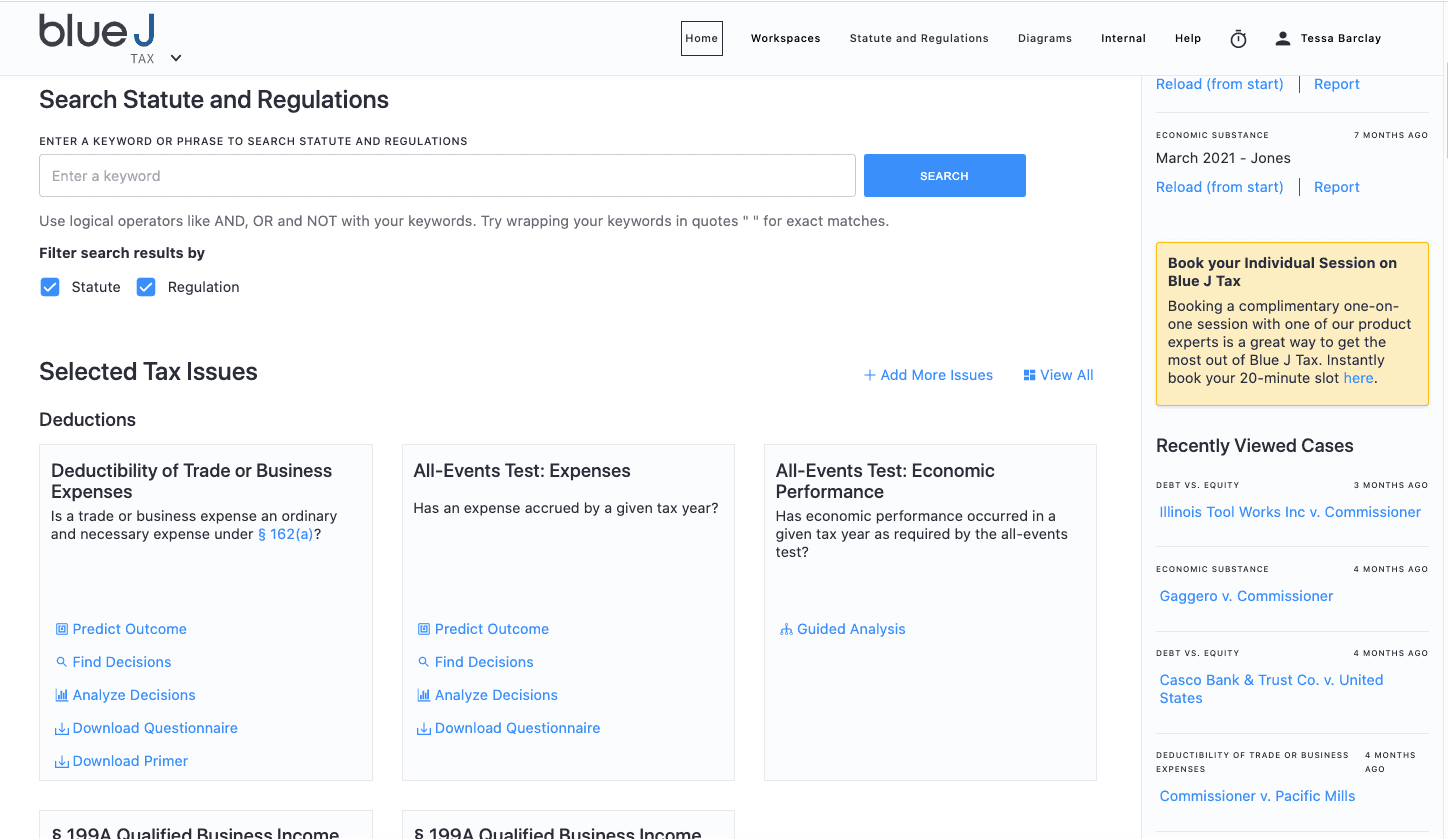The image size is (1448, 839).
Task: Click the All-Events Test: Economic Performance heading
Action: 885,481
